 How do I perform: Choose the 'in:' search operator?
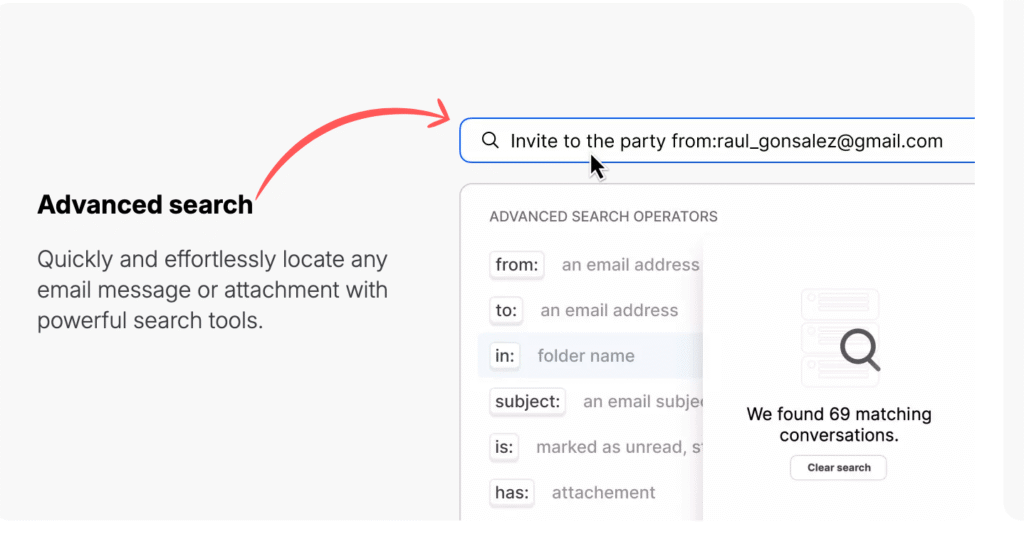click(504, 356)
